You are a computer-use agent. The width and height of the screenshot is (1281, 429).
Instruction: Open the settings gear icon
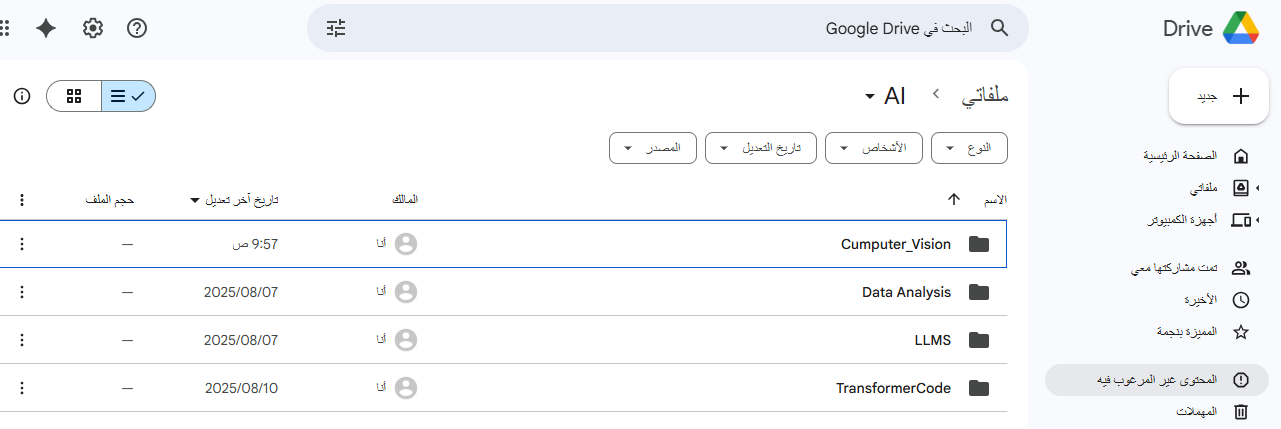93,28
